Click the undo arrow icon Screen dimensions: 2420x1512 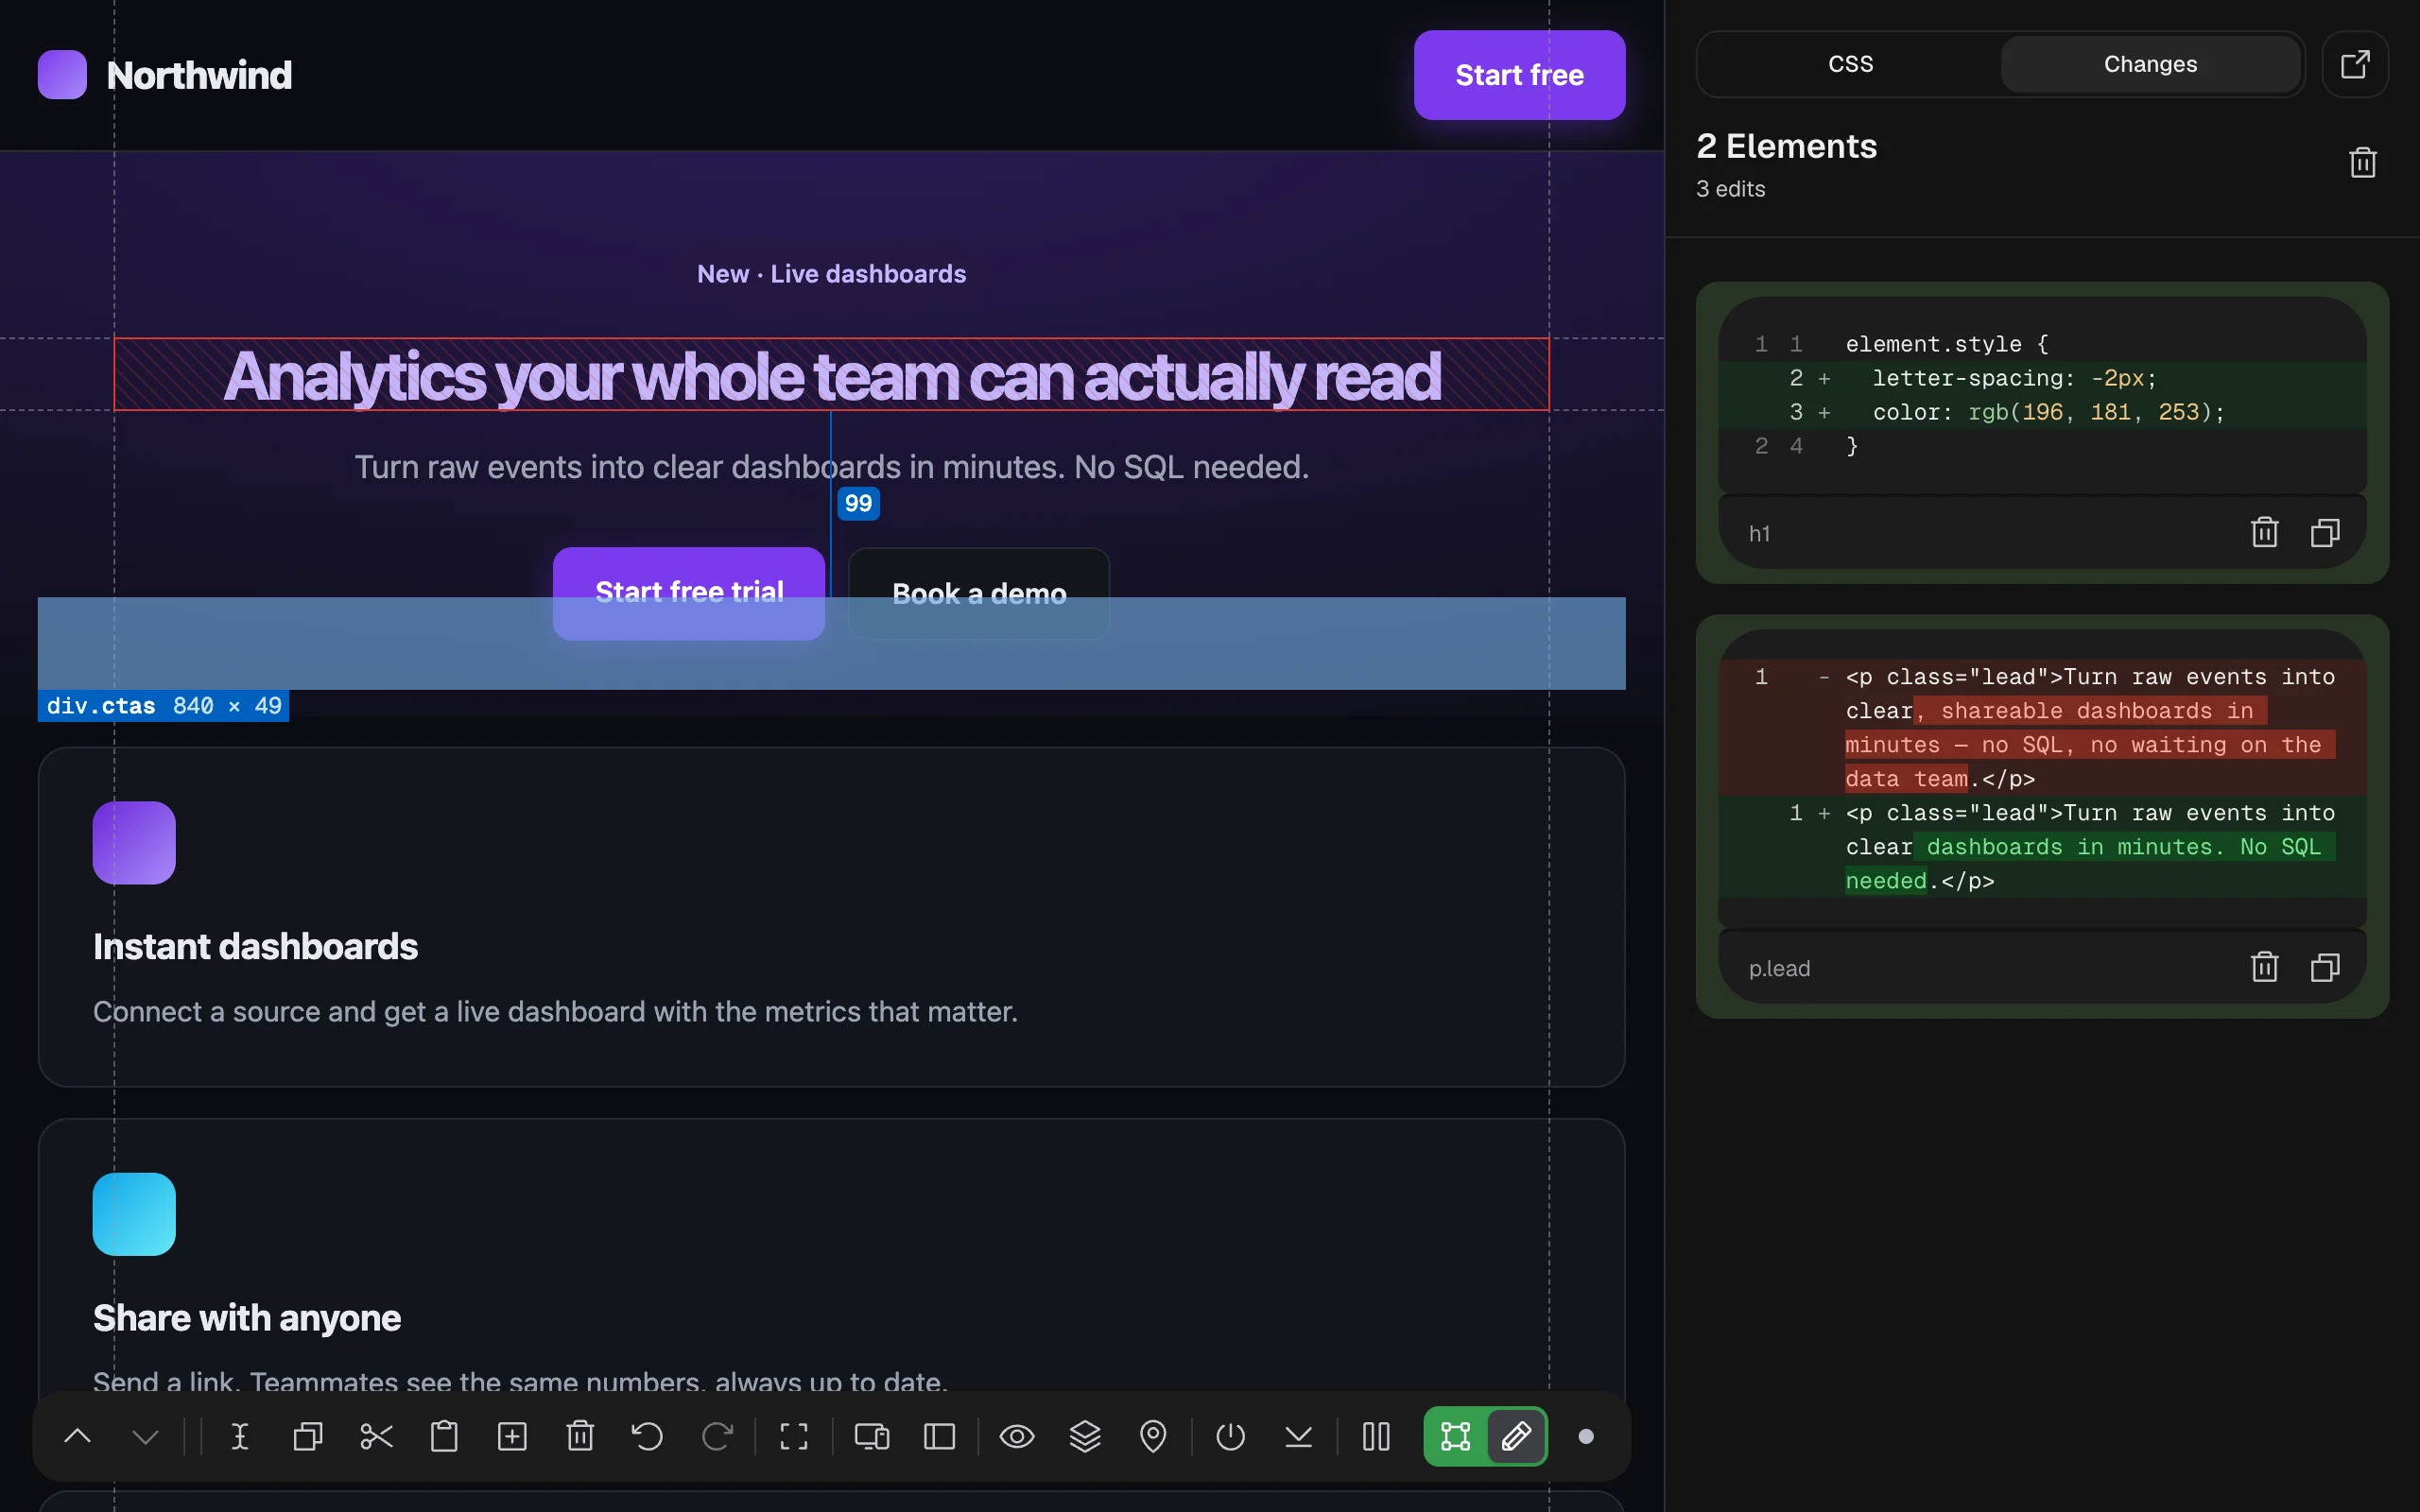[x=648, y=1437]
